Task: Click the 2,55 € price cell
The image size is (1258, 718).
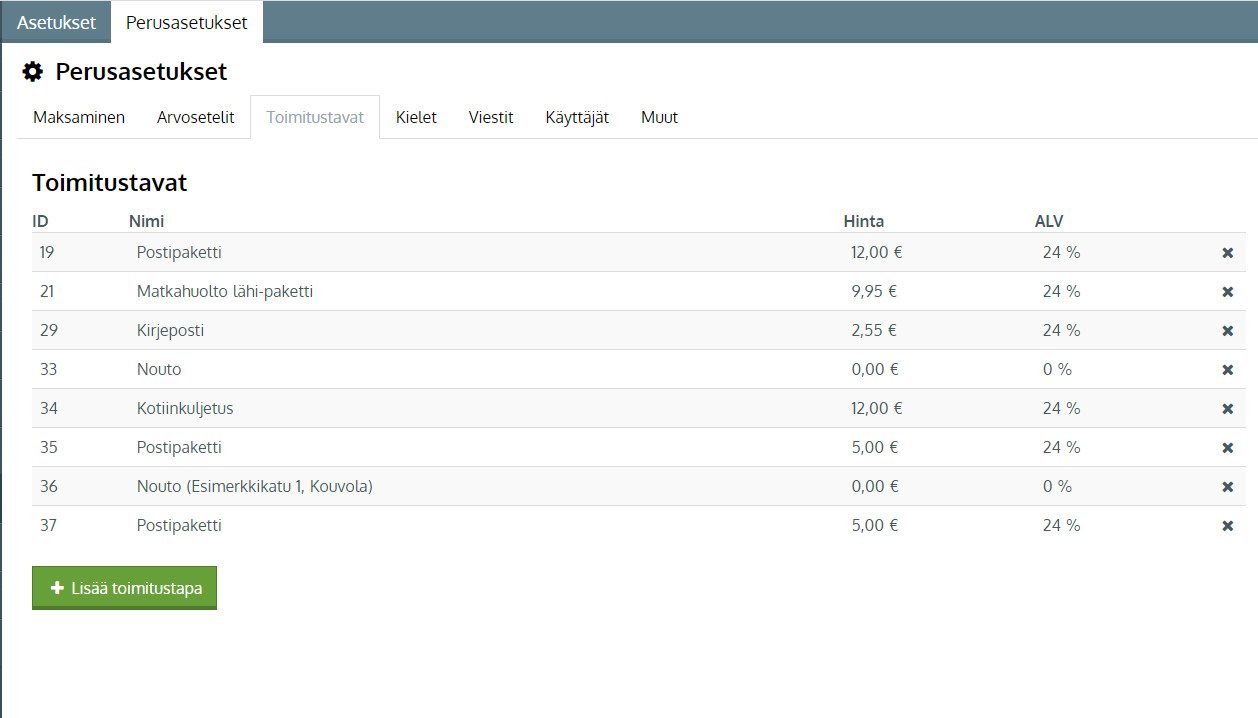Action: tap(874, 330)
